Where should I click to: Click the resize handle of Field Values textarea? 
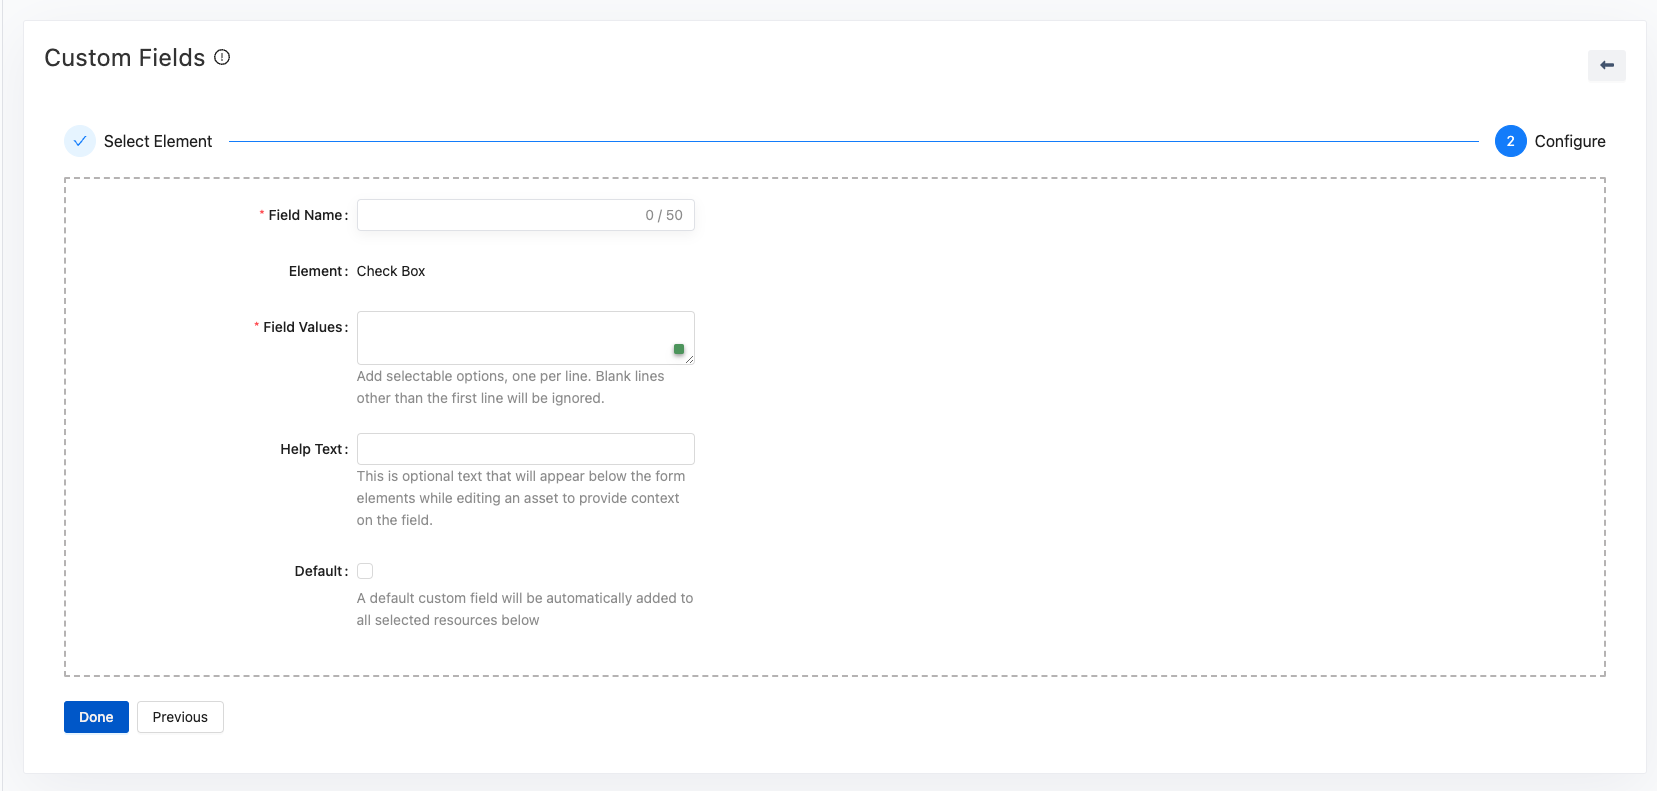pyautogui.click(x=689, y=359)
